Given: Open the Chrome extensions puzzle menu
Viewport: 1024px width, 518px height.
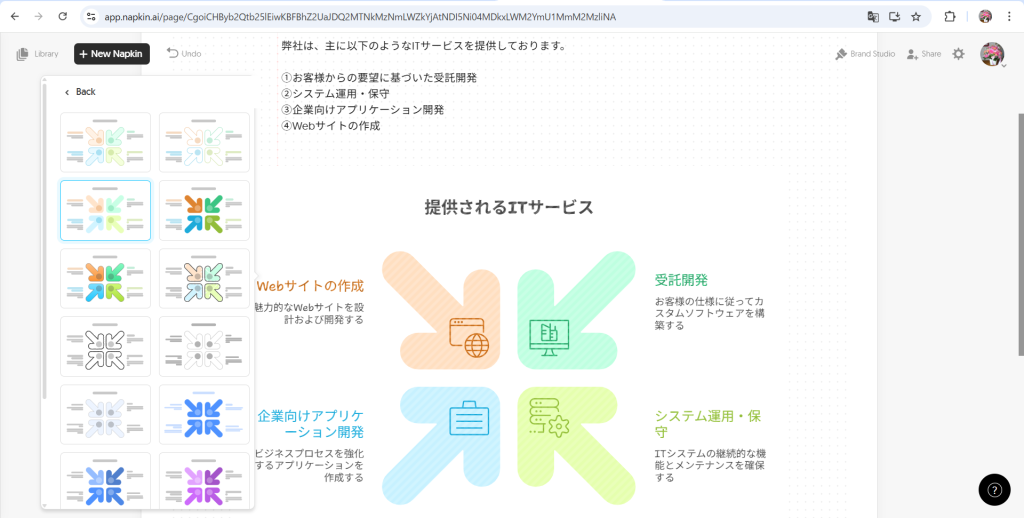Looking at the screenshot, I should 950,17.
